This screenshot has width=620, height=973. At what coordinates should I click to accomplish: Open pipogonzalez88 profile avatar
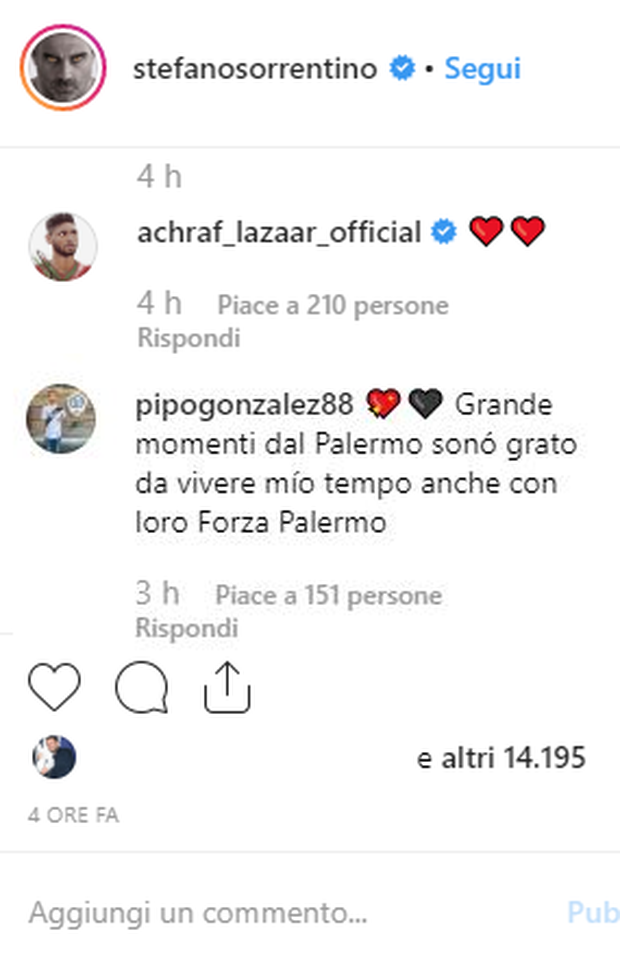click(61, 419)
